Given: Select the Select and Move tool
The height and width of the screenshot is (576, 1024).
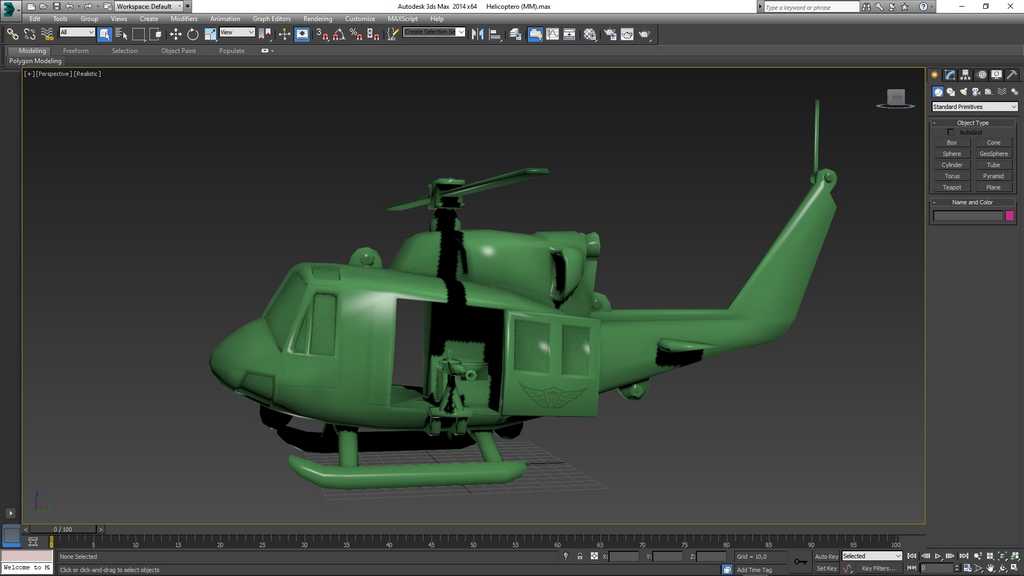Looking at the screenshot, I should point(175,34).
